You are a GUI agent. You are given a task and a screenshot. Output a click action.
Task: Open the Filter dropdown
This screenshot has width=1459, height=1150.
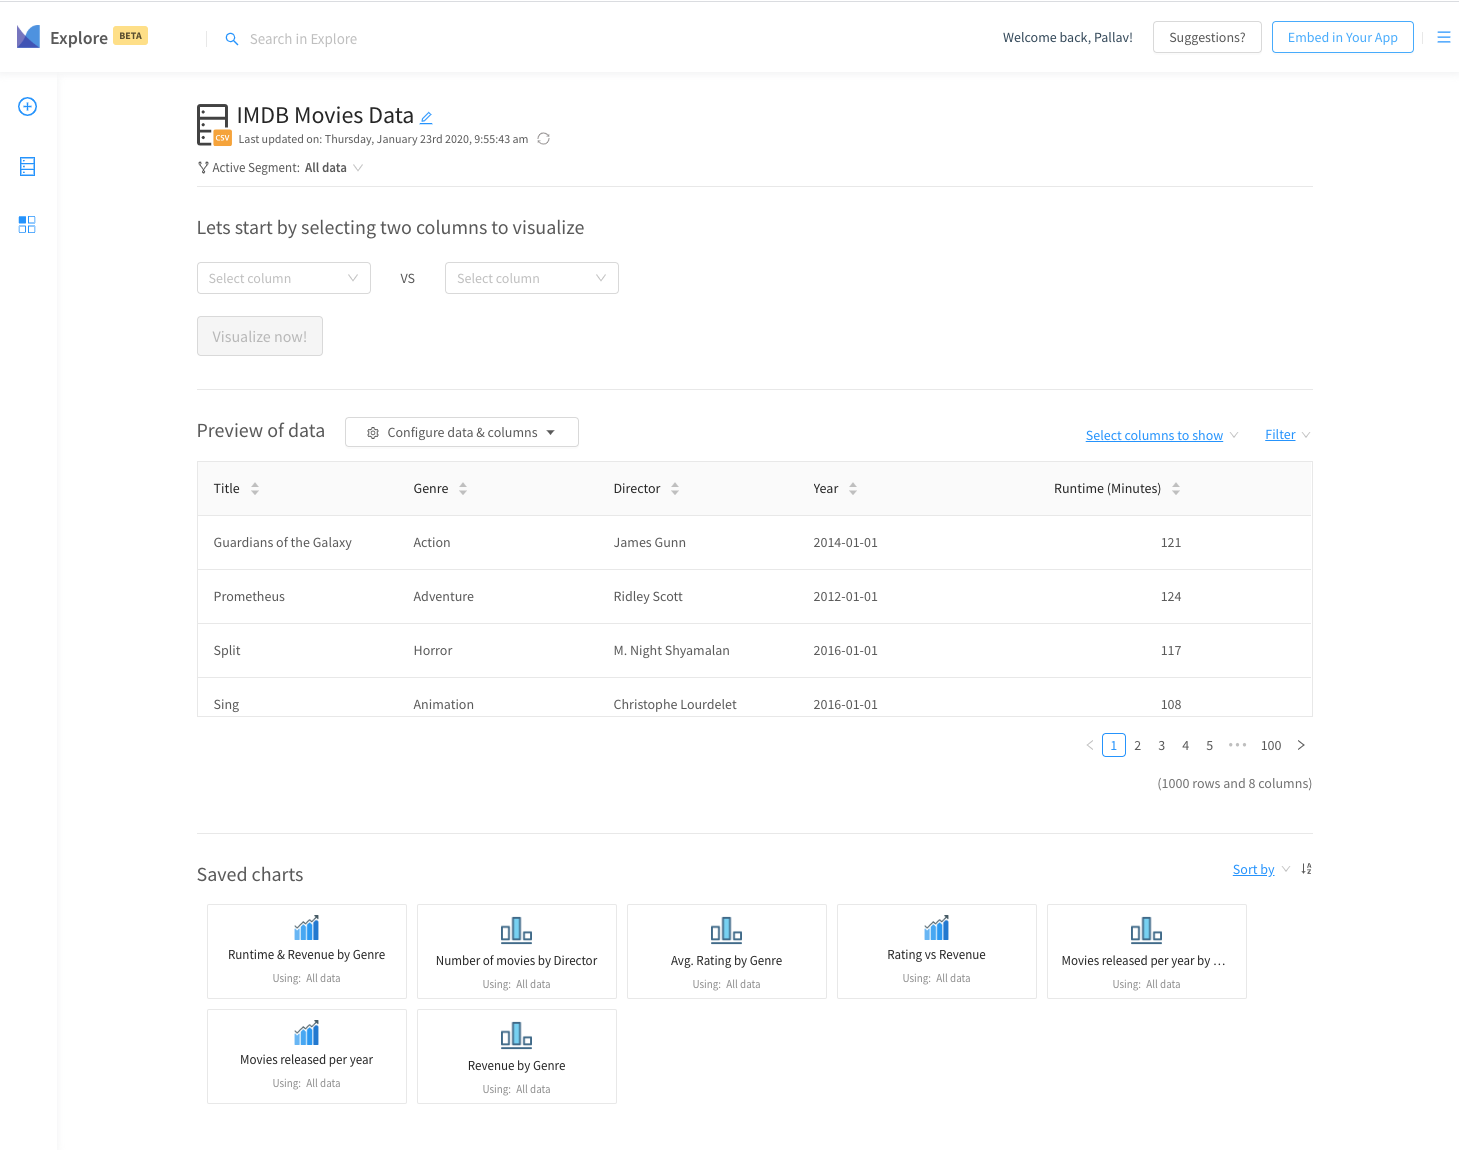(x=1287, y=435)
